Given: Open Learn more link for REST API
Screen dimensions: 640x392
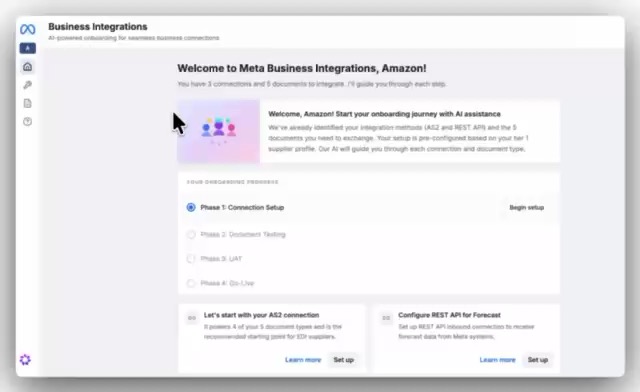Looking at the screenshot, I should (497, 360).
